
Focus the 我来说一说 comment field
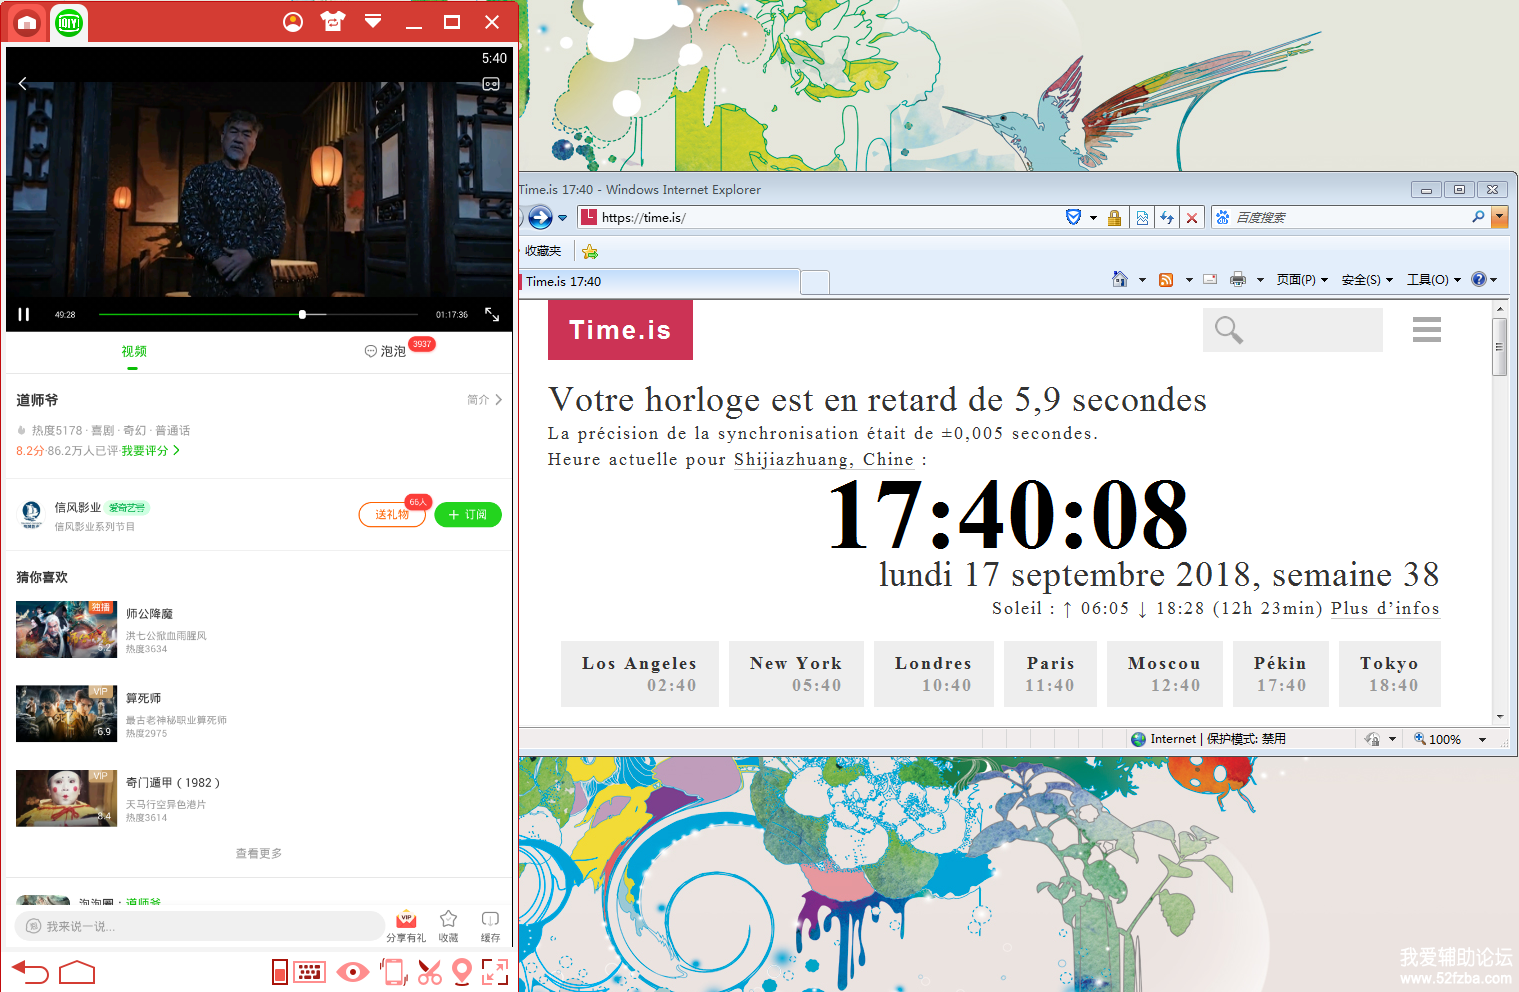tap(200, 926)
